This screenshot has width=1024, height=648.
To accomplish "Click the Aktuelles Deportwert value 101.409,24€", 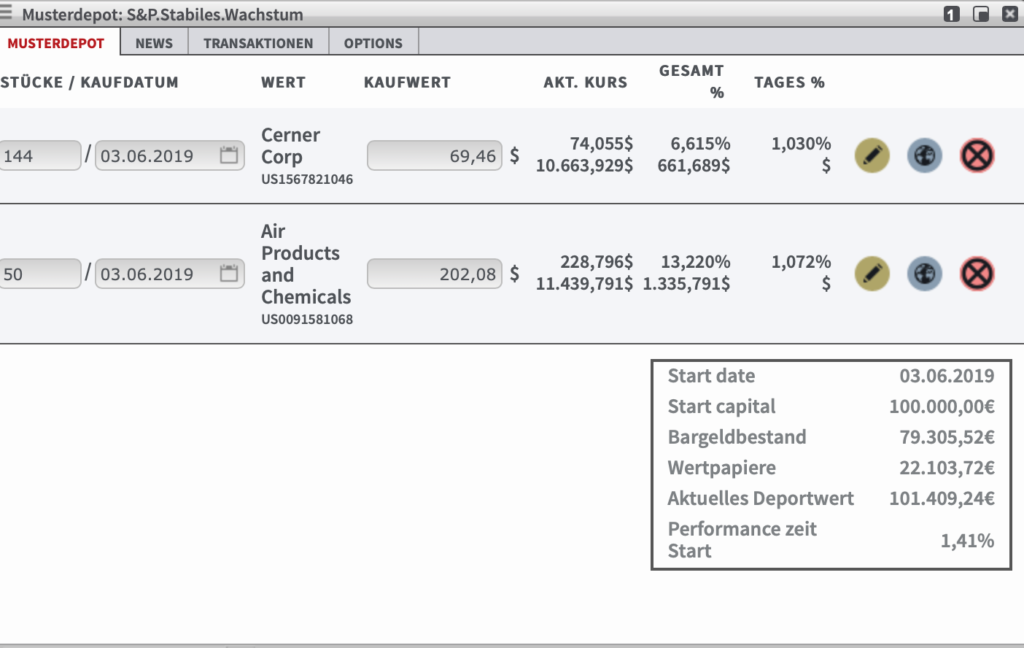I will 942,498.
